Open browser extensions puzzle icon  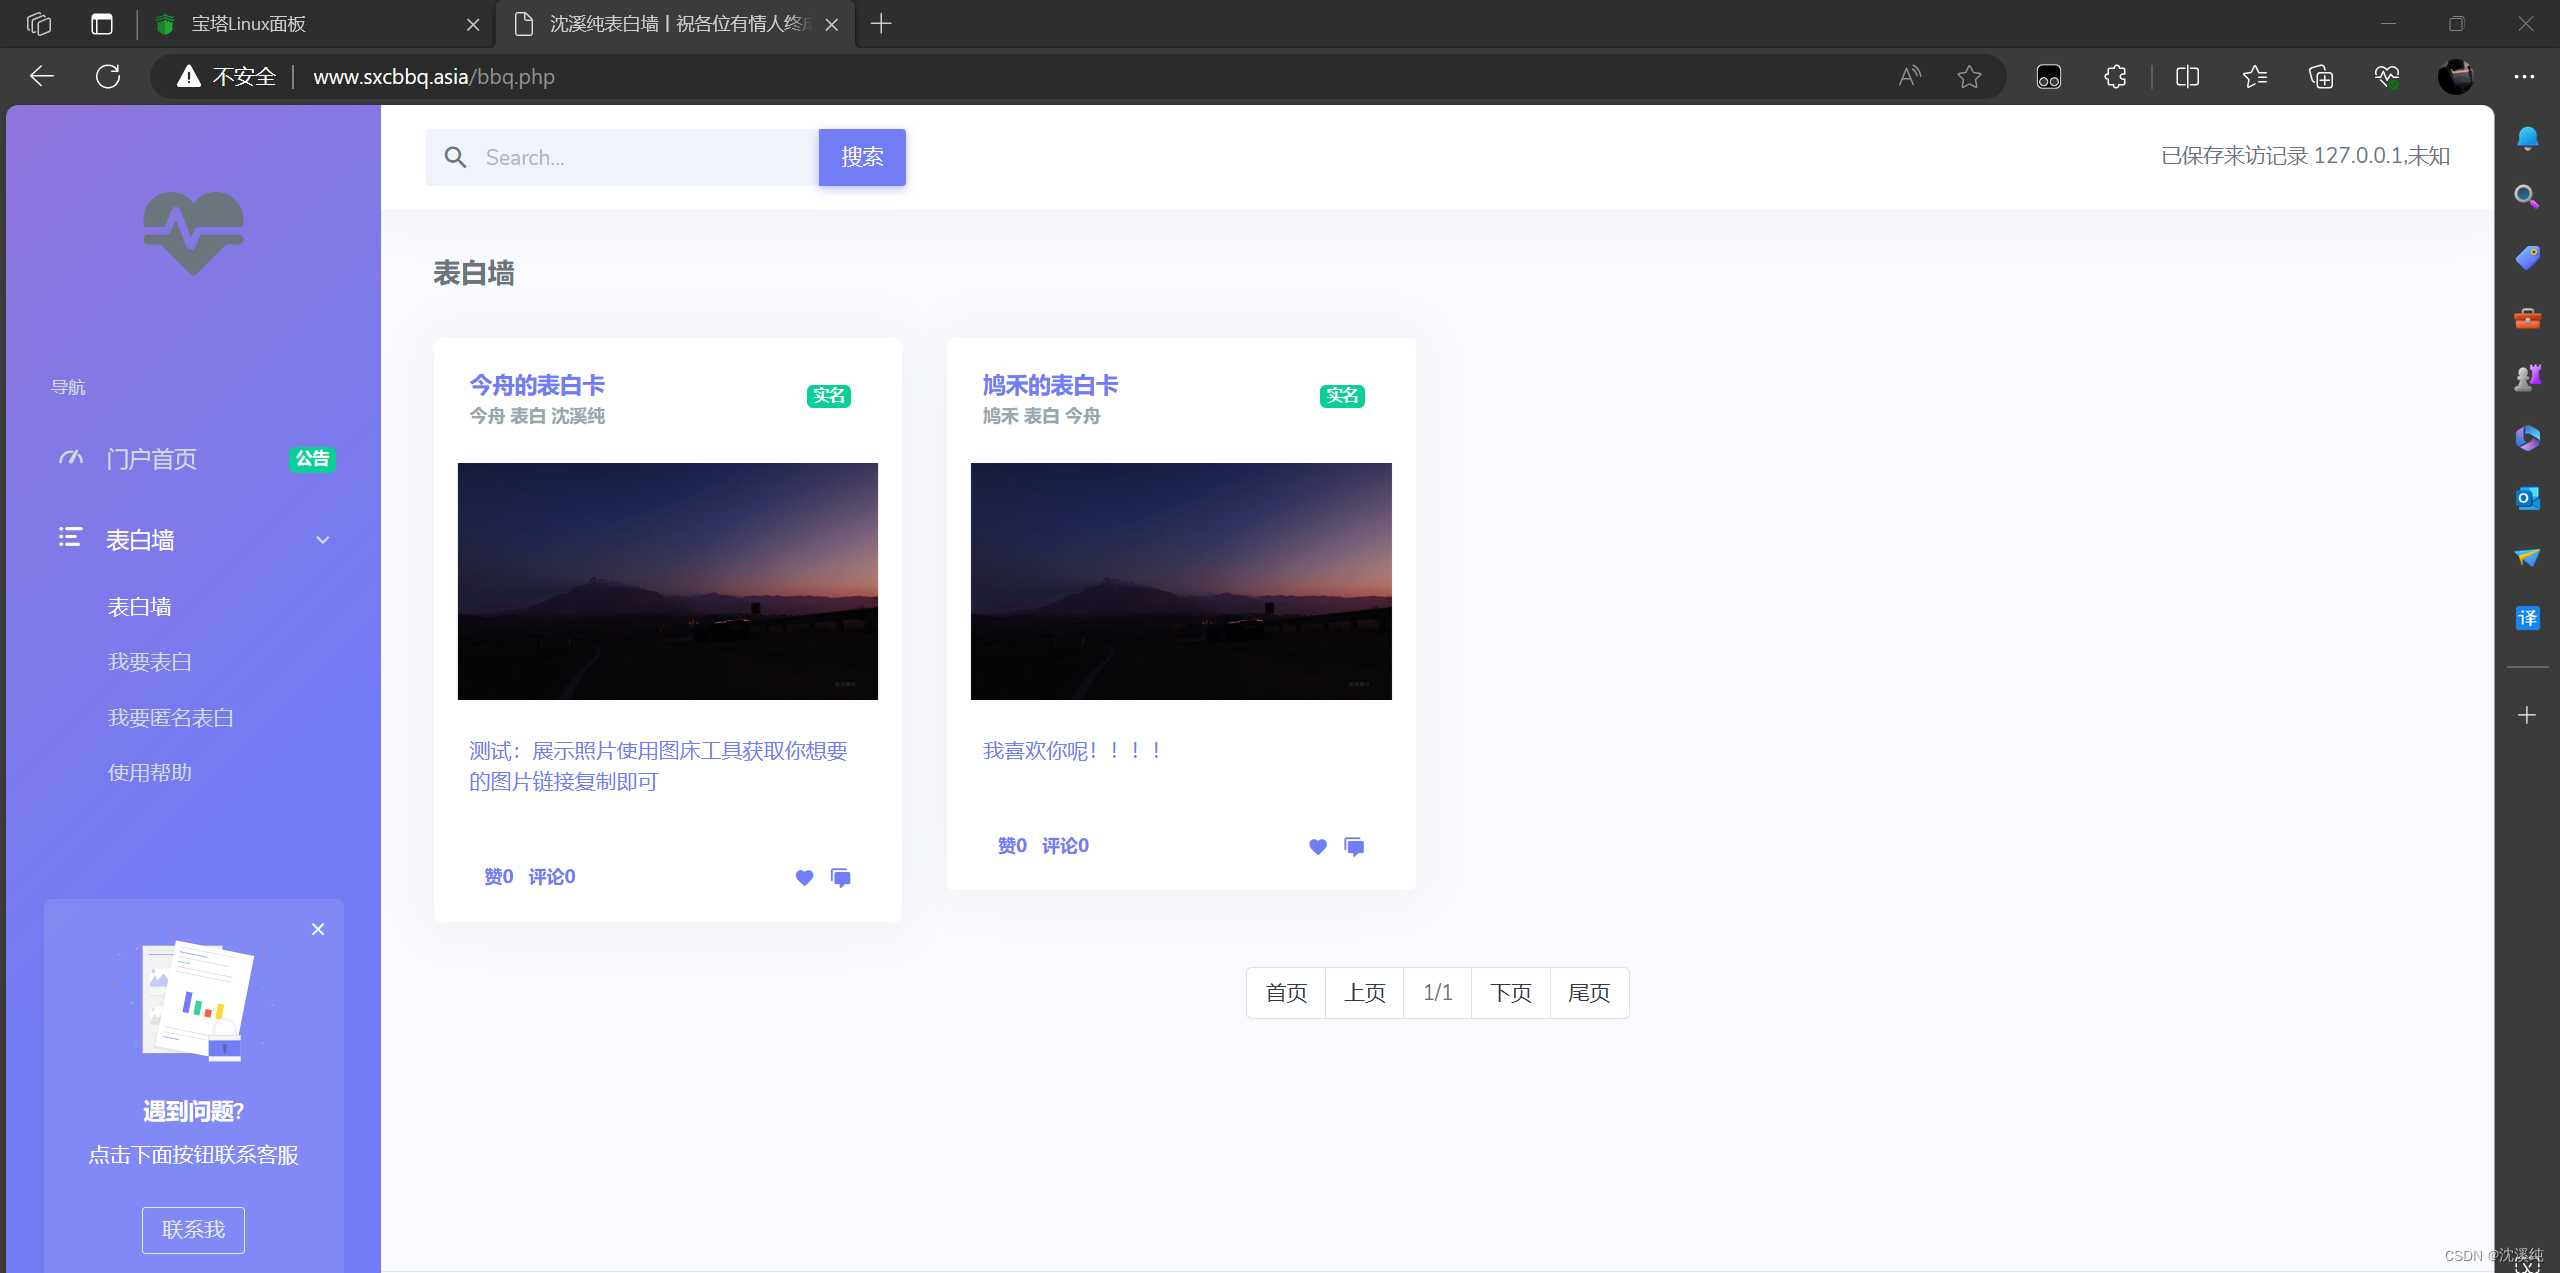2115,77
